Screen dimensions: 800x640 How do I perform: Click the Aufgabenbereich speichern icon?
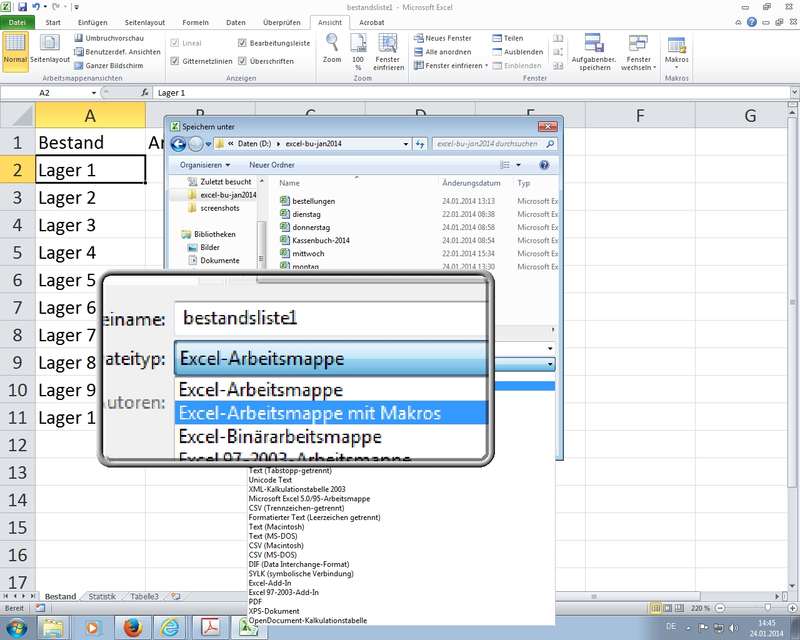pyautogui.click(x=594, y=44)
